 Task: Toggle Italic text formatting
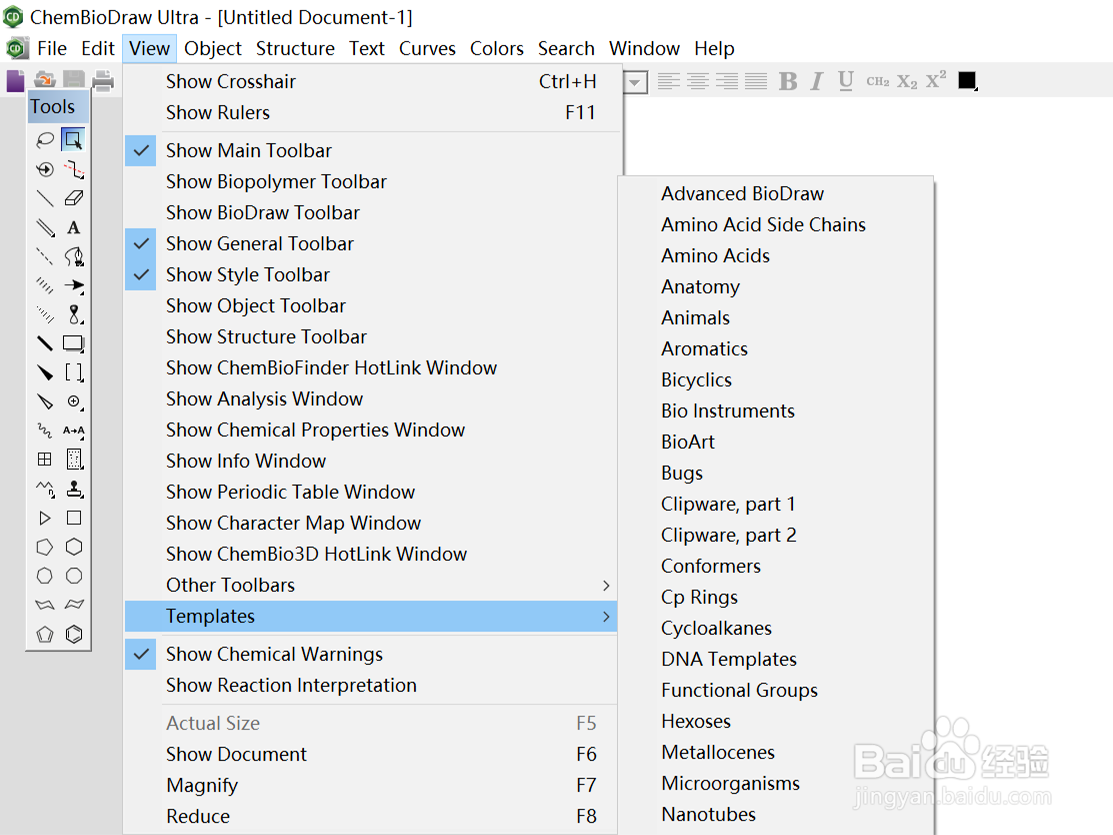(816, 81)
